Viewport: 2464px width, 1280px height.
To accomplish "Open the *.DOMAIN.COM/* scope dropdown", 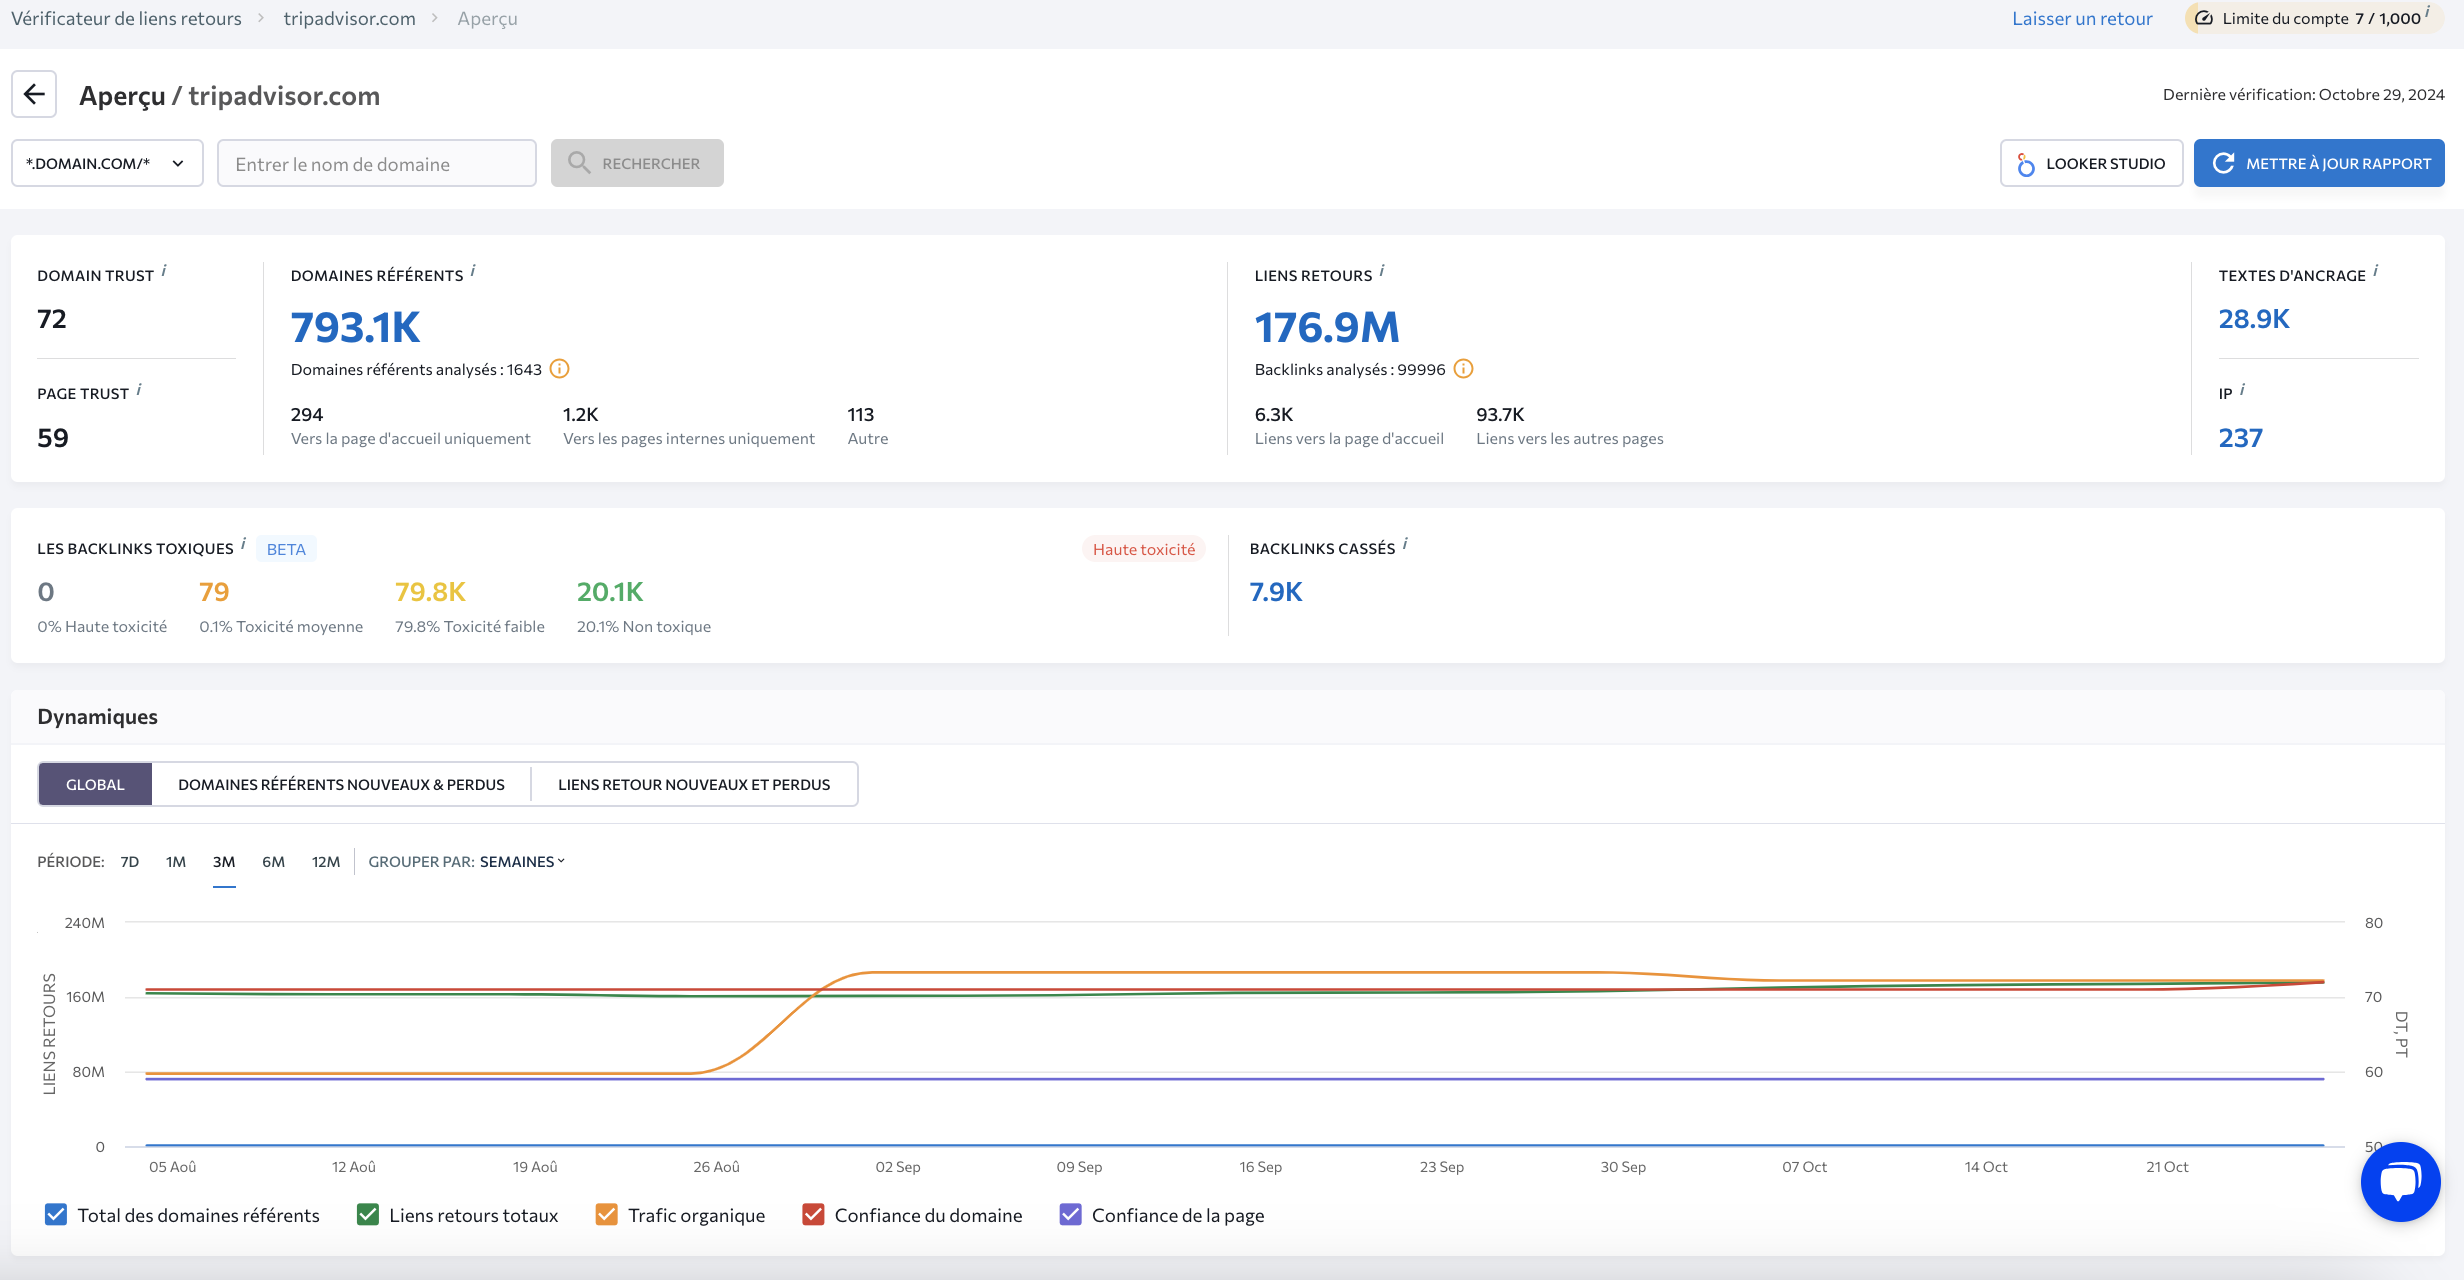I will pos(107,163).
